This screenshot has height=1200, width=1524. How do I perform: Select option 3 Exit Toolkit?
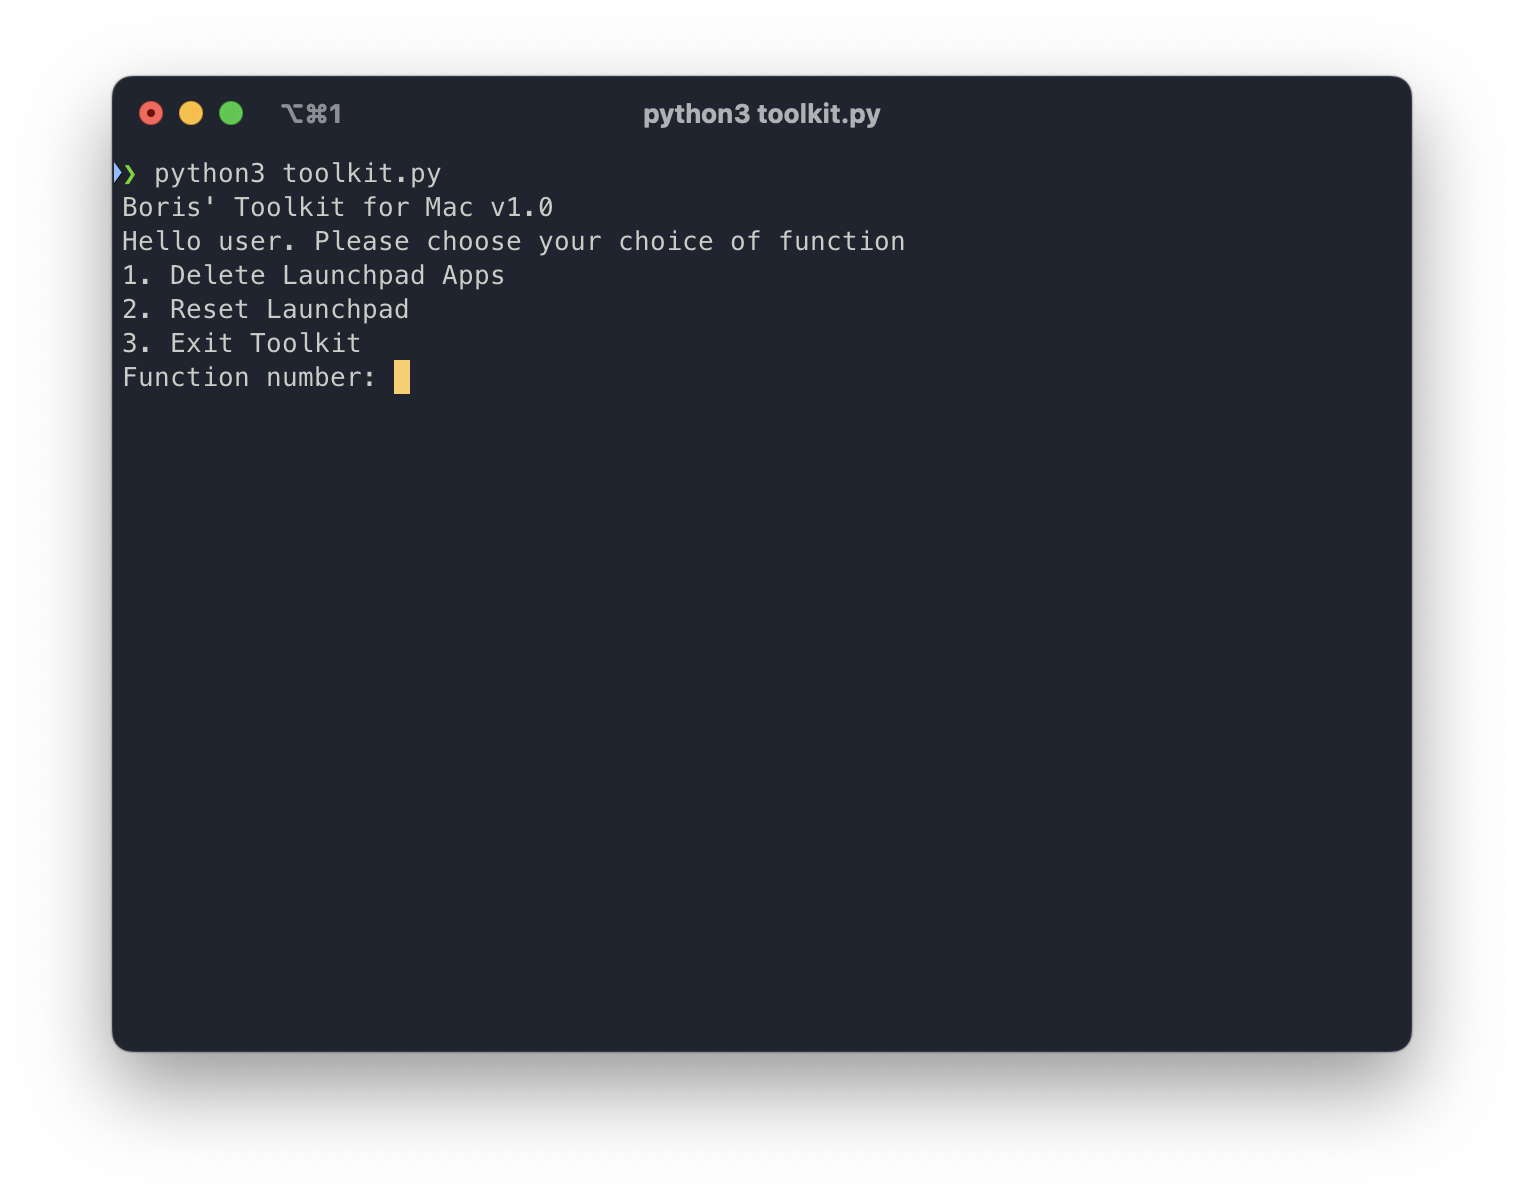click(x=241, y=343)
